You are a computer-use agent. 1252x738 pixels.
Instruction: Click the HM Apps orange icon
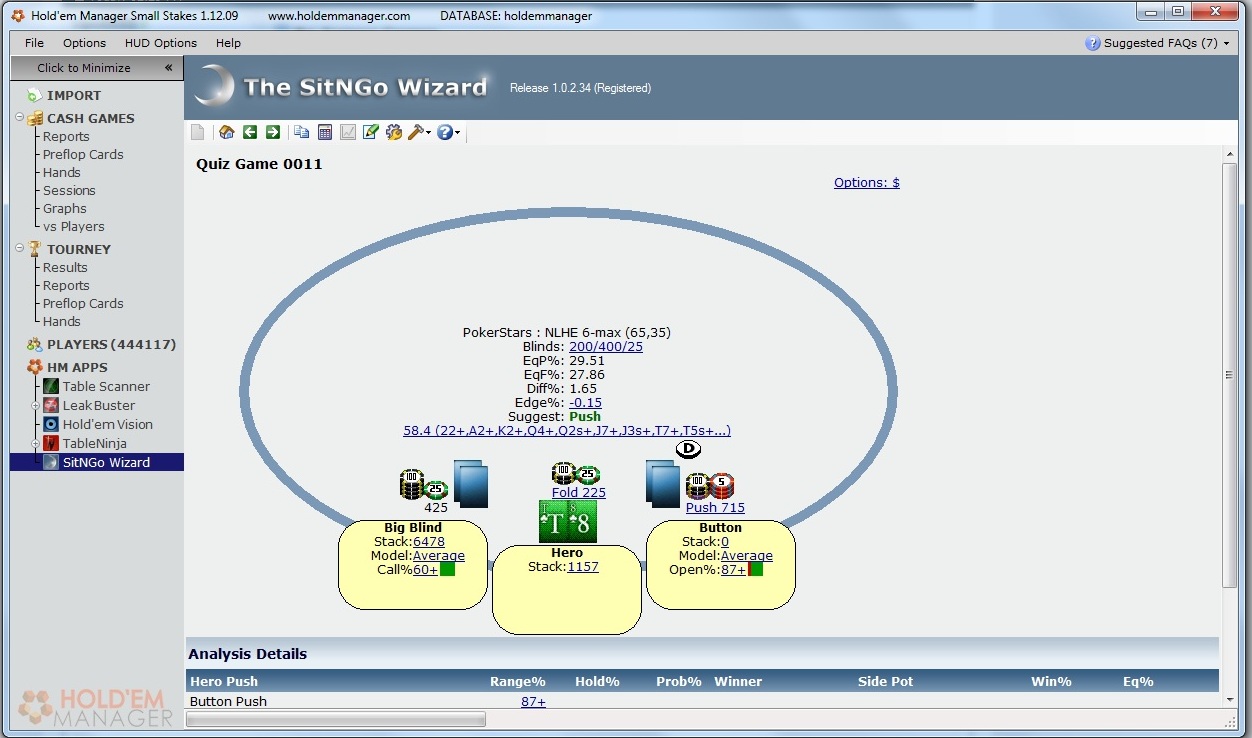tap(34, 367)
